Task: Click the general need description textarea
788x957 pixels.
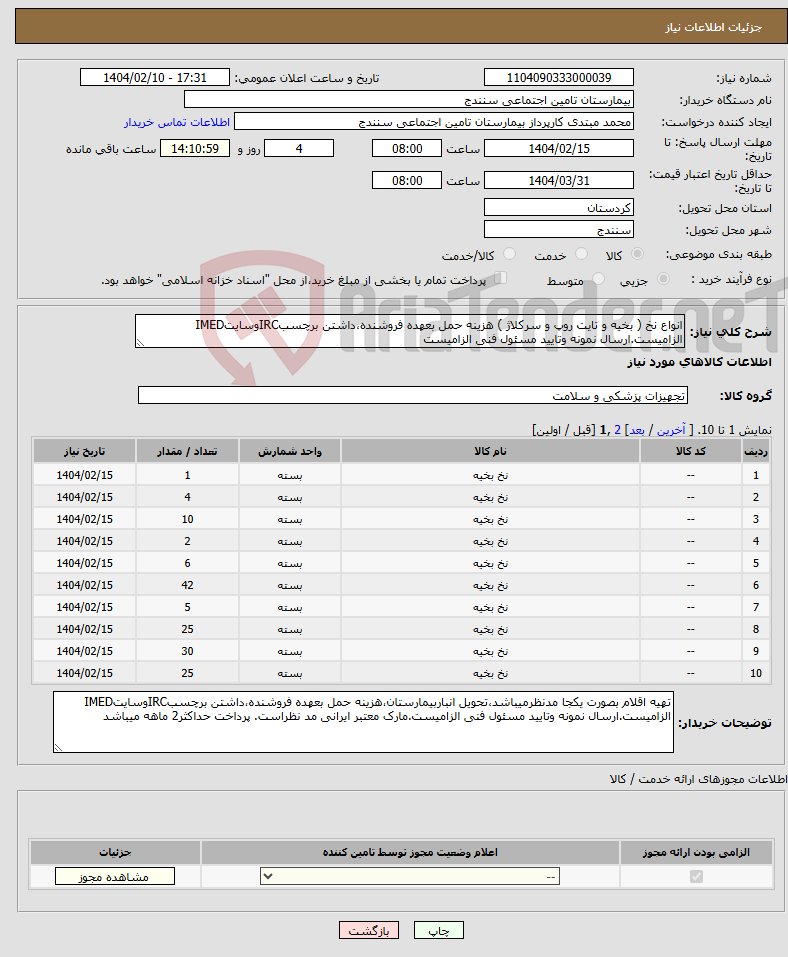Action: [410, 331]
